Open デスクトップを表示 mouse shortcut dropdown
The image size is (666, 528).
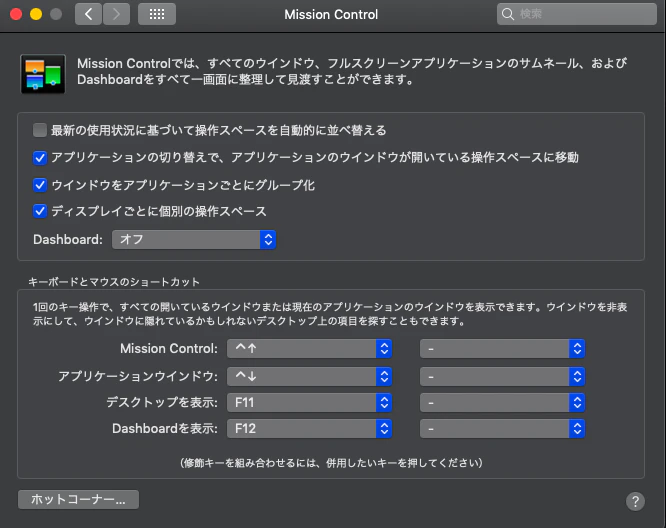point(502,403)
